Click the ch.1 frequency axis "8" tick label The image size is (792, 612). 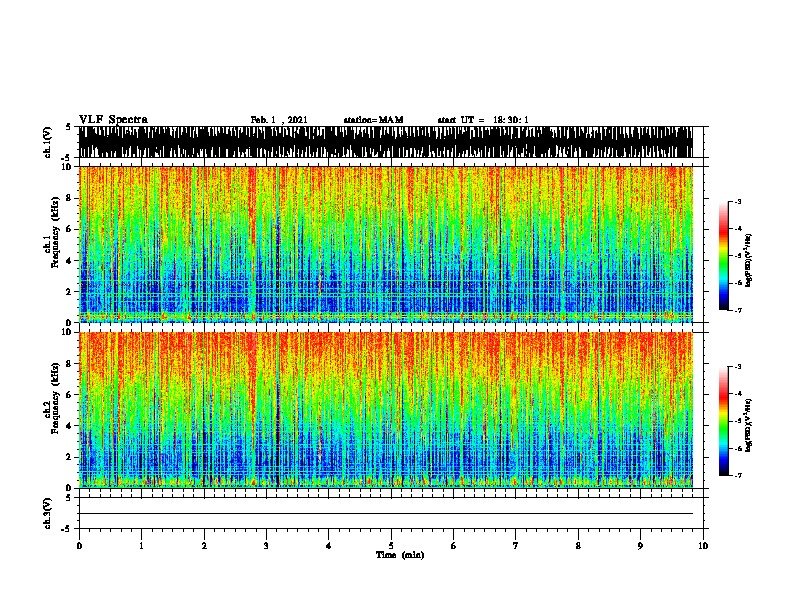pos(69,198)
